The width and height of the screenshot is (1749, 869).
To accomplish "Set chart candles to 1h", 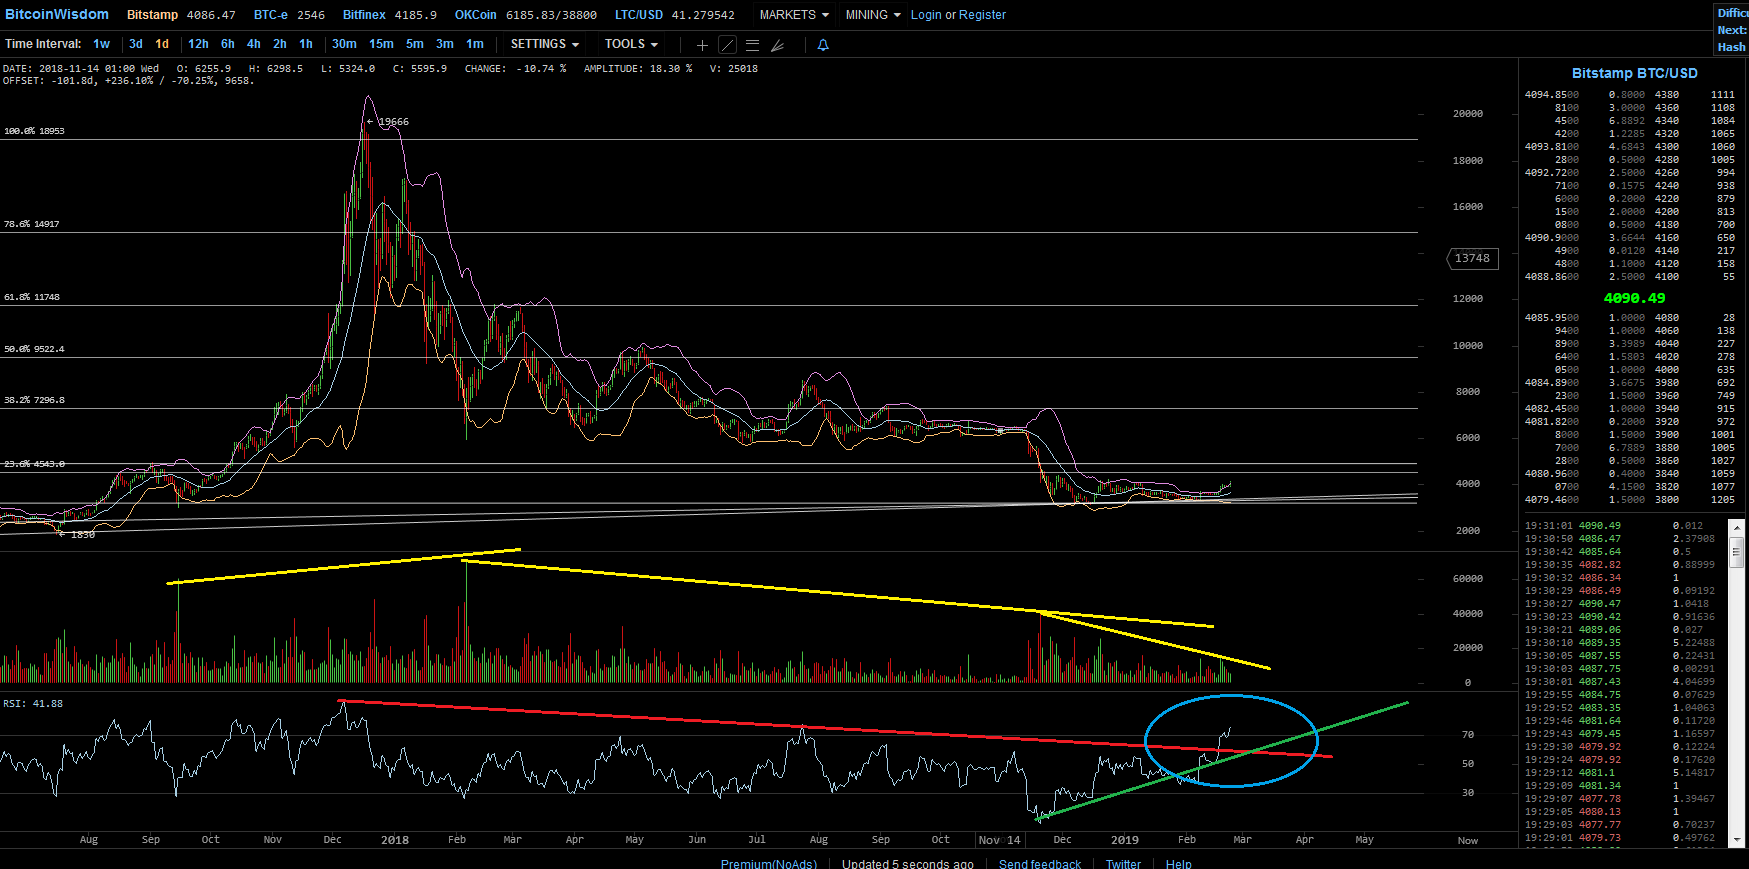I will [306, 44].
